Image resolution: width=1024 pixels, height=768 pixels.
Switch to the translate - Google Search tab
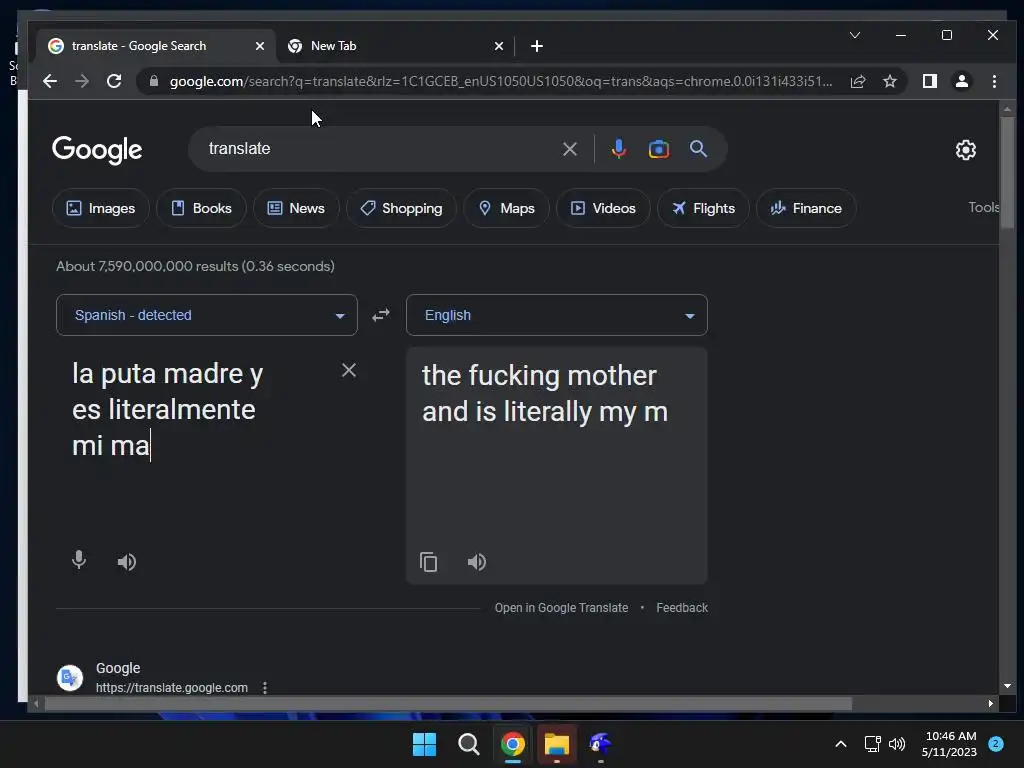tap(157, 46)
